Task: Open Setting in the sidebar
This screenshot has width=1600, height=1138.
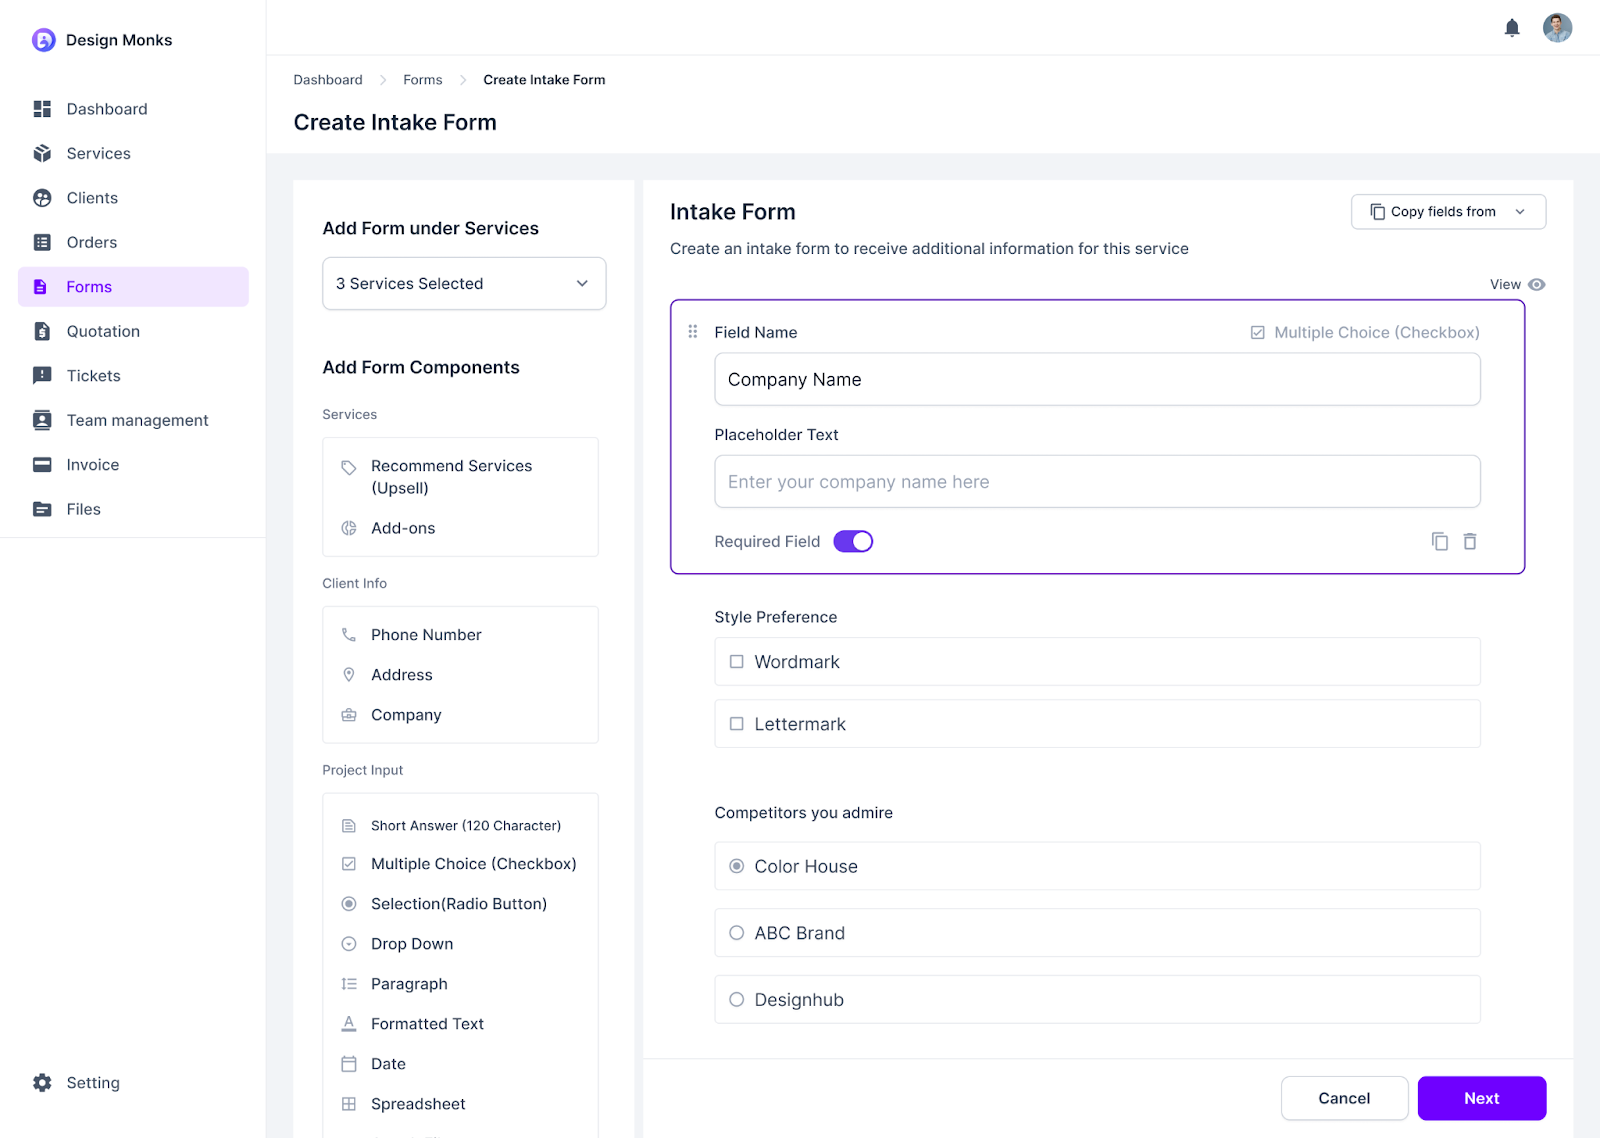Action: point(133,1083)
